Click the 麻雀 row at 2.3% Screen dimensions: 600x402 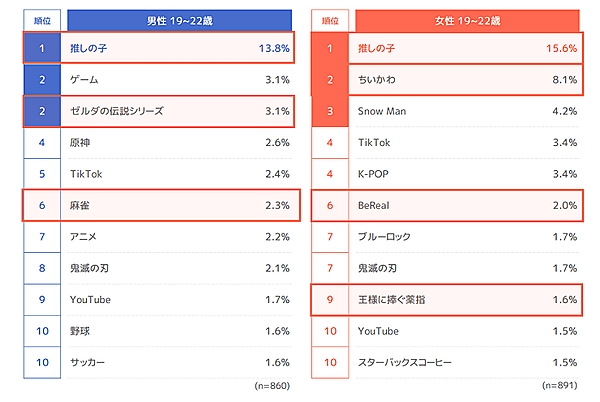point(180,205)
